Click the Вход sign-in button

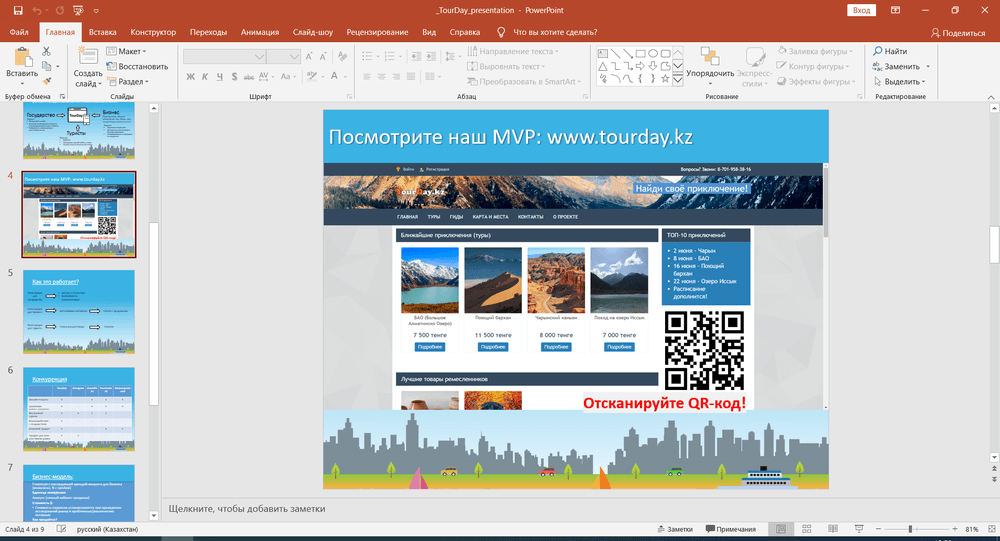[x=862, y=10]
